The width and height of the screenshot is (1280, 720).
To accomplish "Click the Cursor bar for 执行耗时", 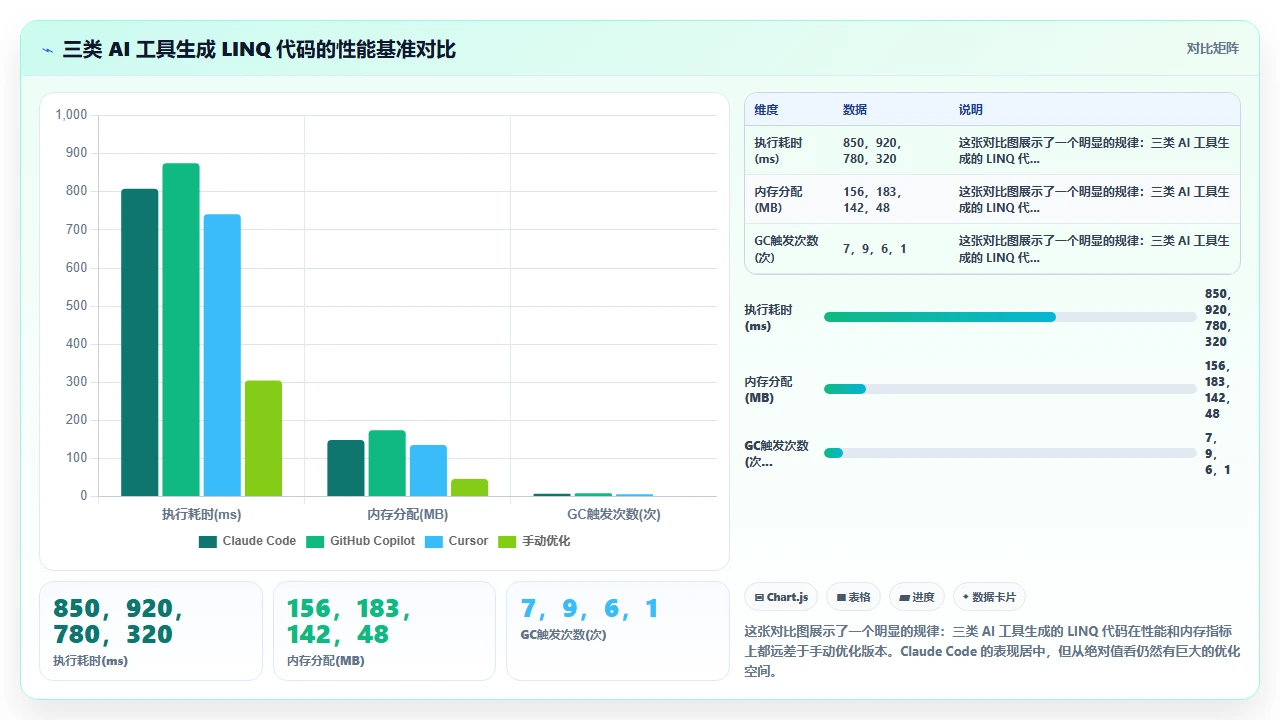I will 222,355.
